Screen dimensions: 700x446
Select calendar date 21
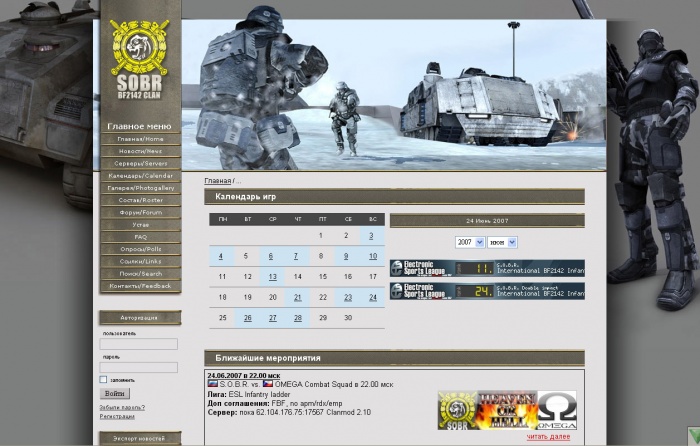[298, 297]
